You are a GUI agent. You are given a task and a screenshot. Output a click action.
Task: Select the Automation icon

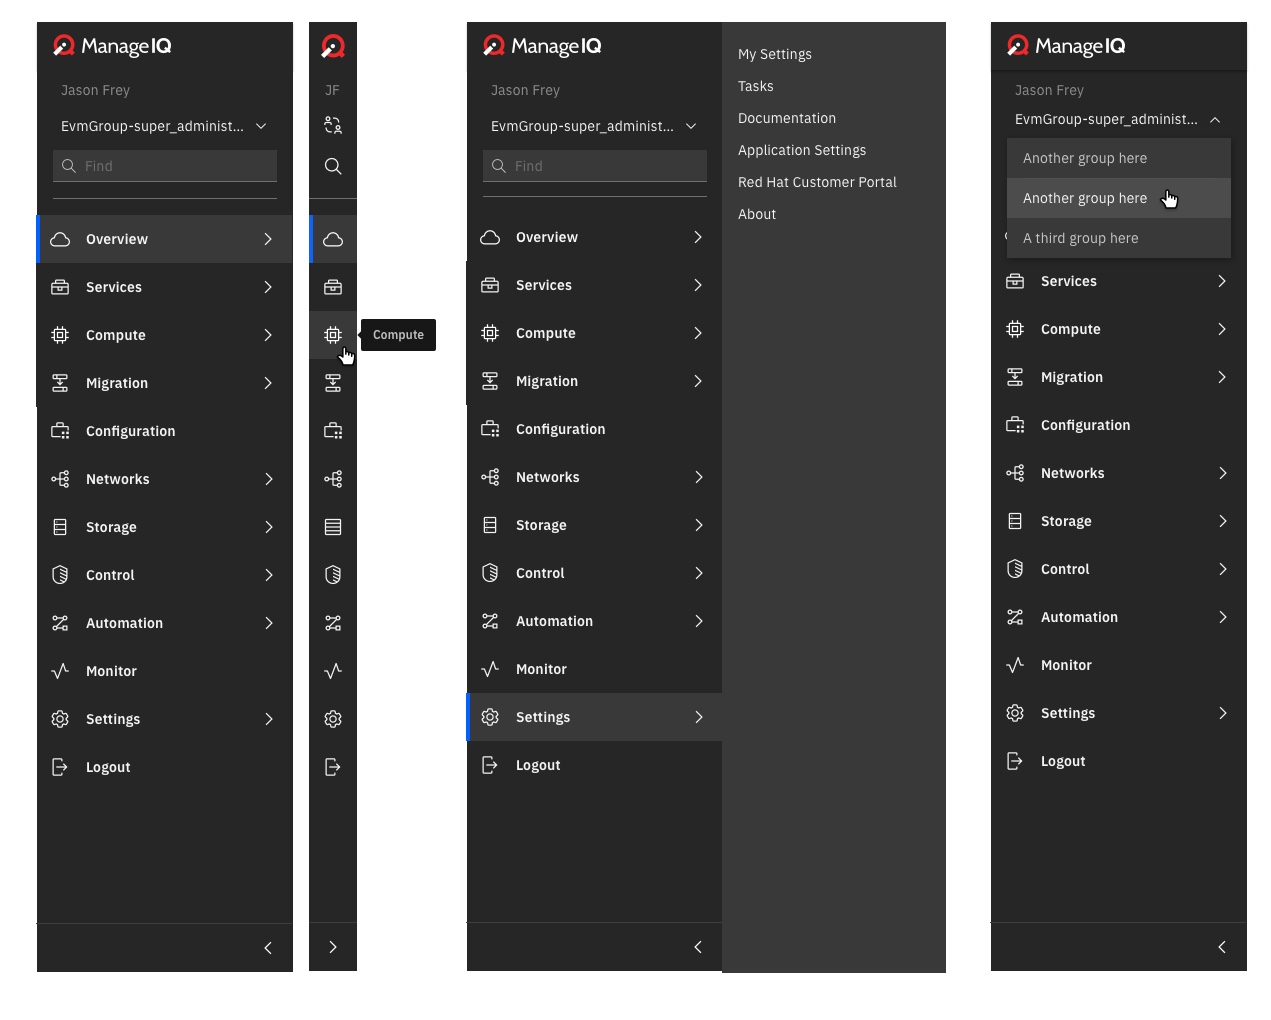(x=59, y=623)
